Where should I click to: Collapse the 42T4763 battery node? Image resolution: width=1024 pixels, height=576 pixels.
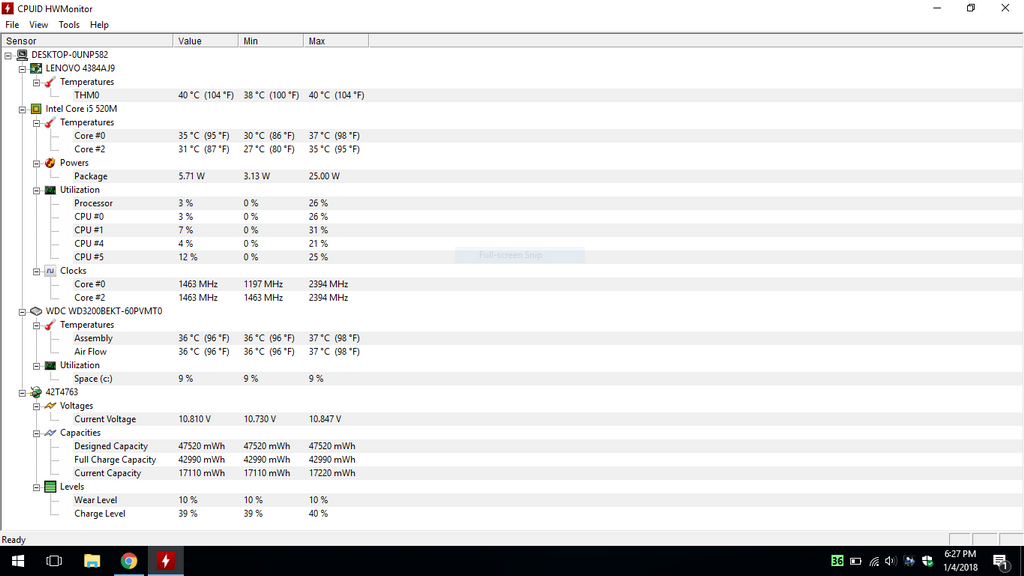pos(22,393)
